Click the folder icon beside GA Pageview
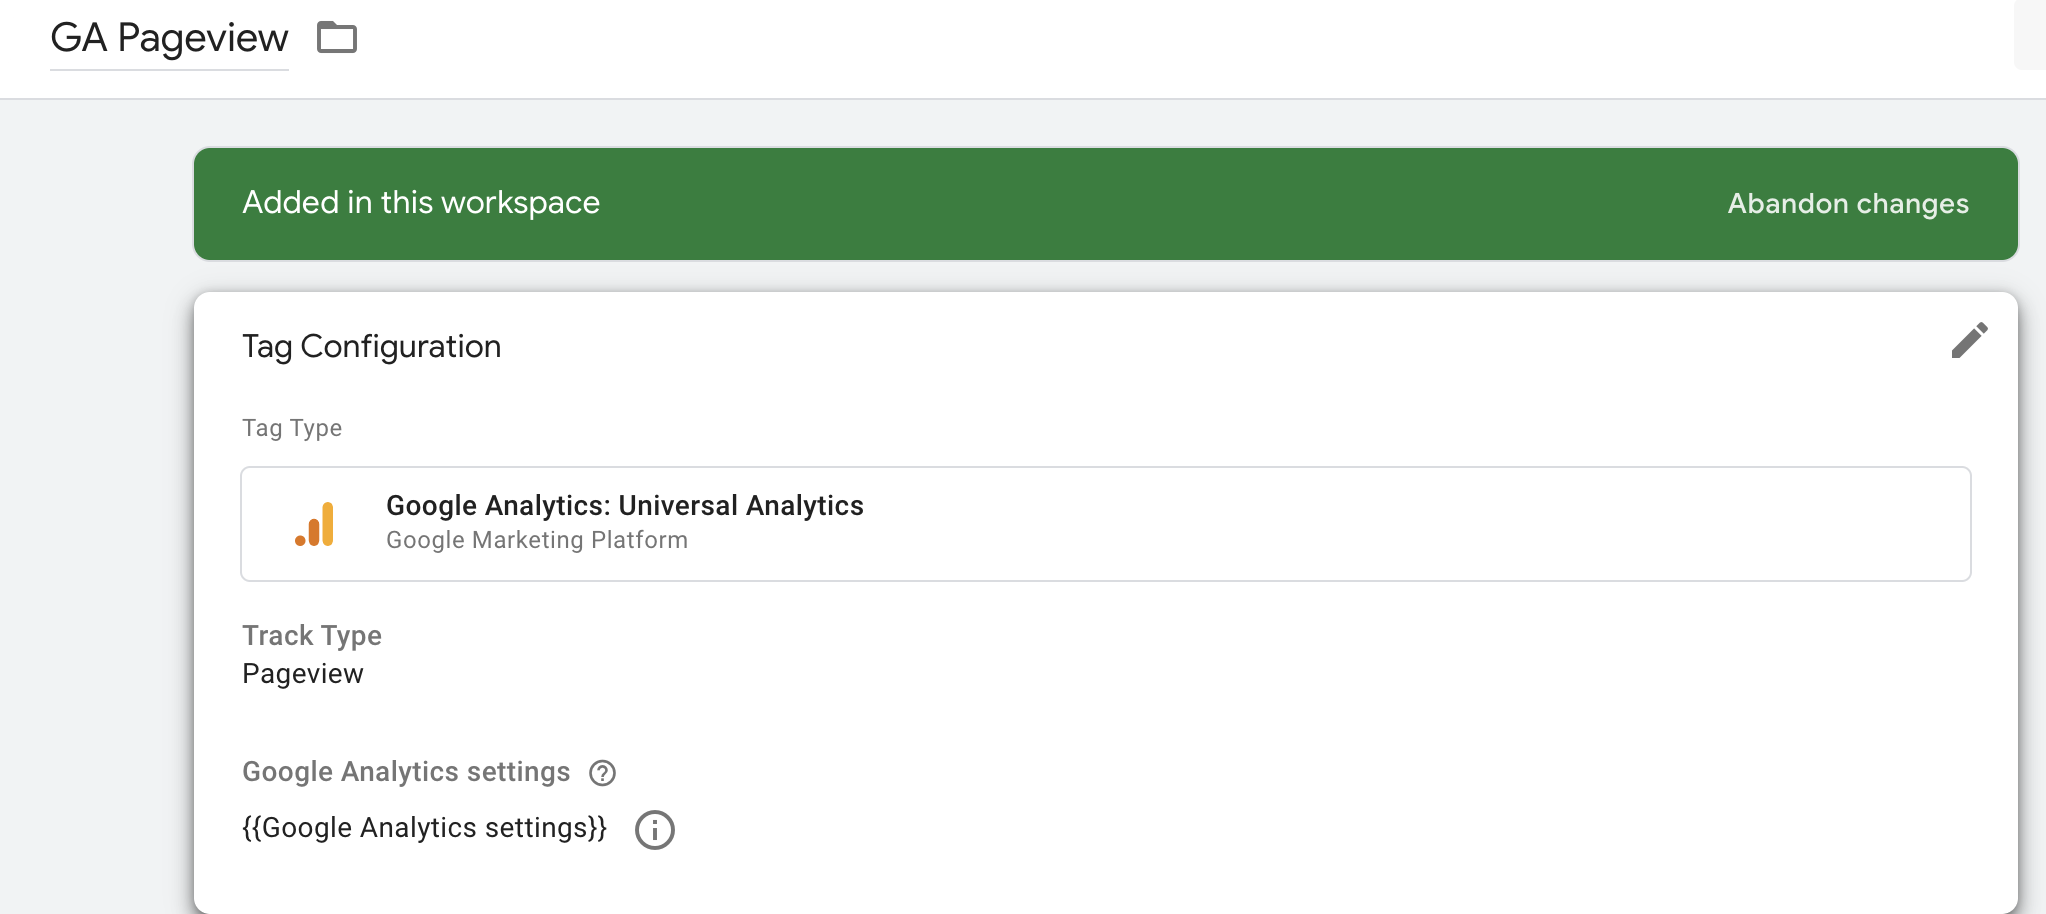The width and height of the screenshot is (2046, 914). (337, 38)
